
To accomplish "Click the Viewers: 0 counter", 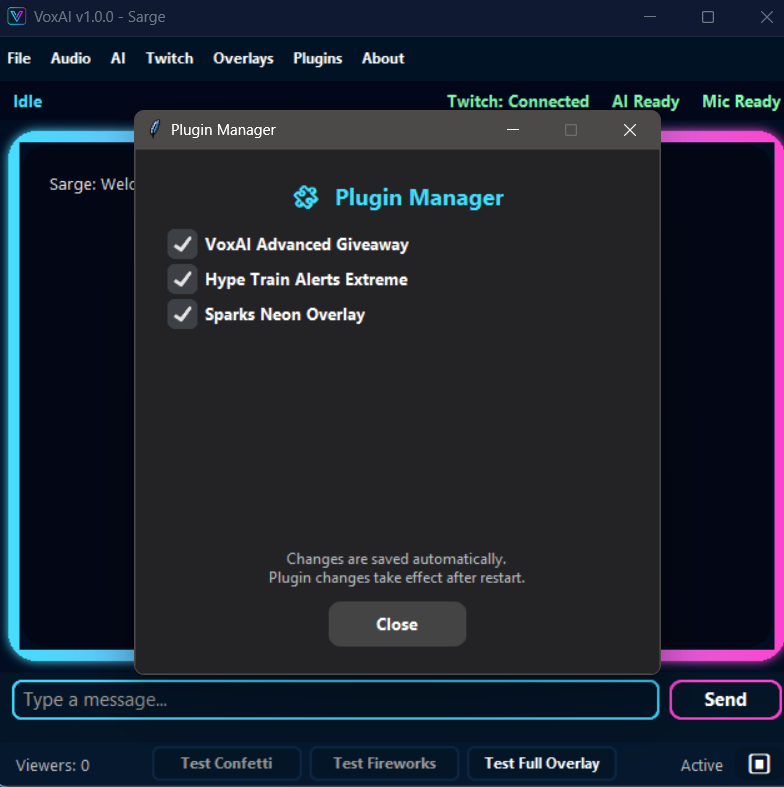I will [53, 765].
